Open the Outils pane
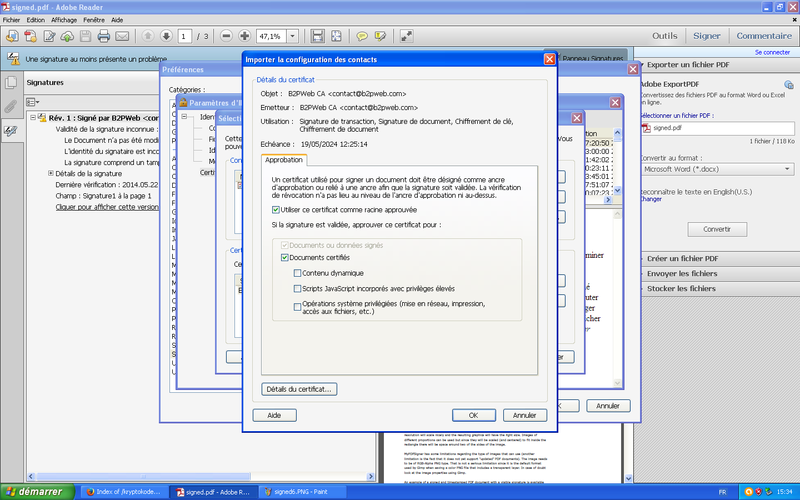The height and width of the screenshot is (500, 800). (x=664, y=36)
